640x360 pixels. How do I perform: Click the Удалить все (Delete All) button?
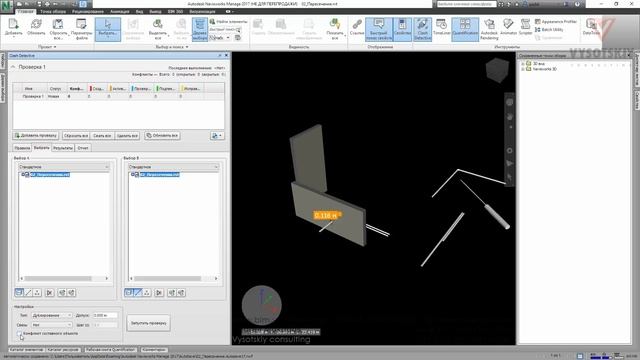pos(127,136)
